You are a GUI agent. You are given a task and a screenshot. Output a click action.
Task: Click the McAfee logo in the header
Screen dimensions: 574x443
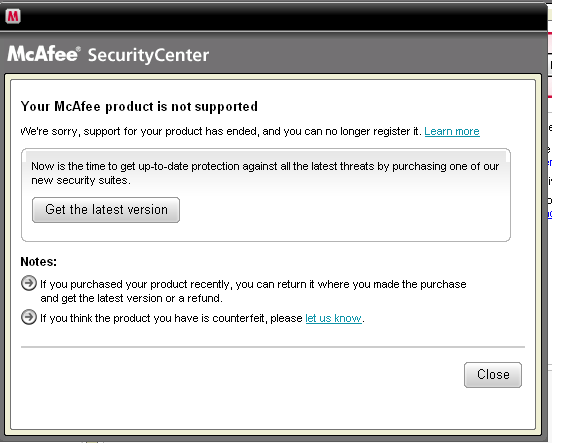42,54
